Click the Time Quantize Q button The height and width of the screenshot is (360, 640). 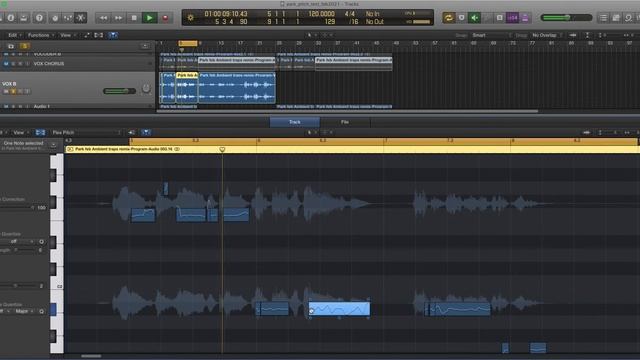click(x=41, y=242)
